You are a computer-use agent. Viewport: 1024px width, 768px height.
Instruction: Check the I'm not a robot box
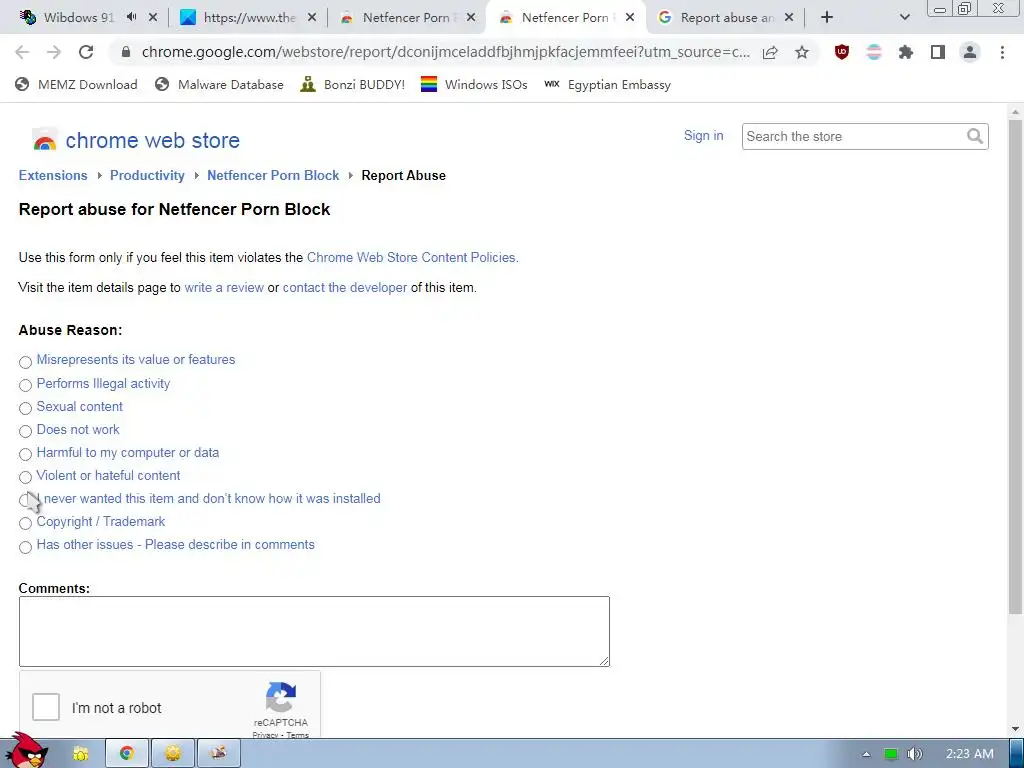(46, 707)
